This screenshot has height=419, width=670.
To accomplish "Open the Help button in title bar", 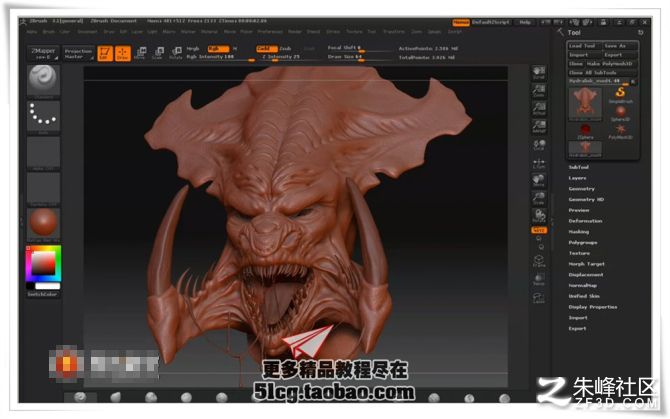I will 525,22.
